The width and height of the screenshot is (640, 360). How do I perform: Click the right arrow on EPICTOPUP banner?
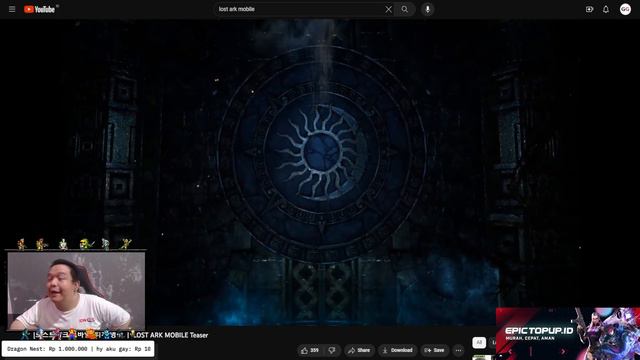pyautogui.click(x=563, y=351)
